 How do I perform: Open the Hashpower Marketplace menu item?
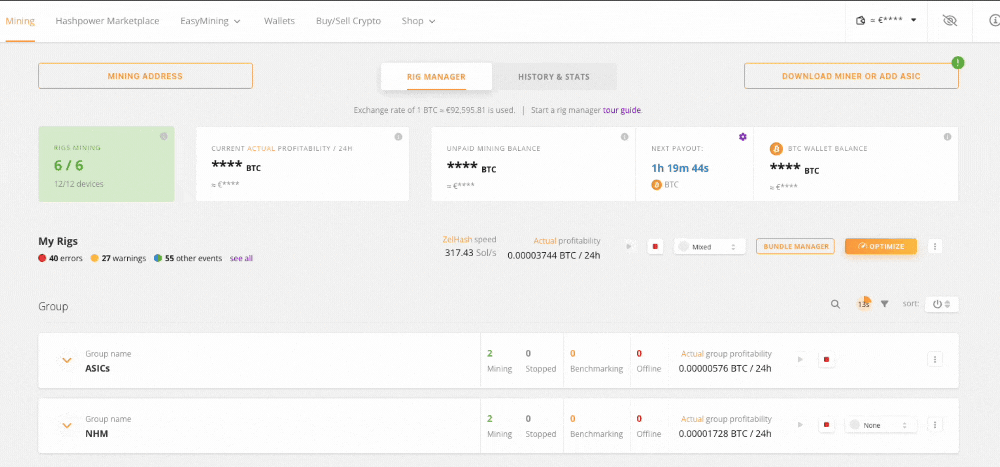click(x=107, y=21)
